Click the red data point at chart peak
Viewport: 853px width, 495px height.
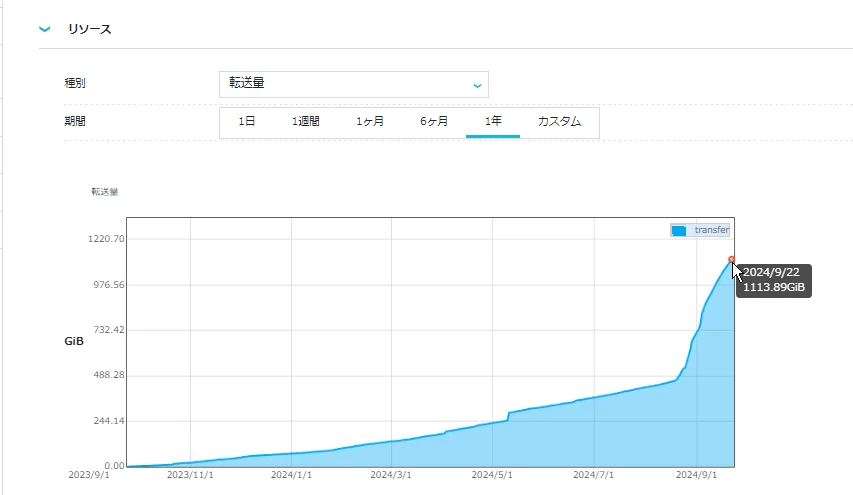(731, 260)
